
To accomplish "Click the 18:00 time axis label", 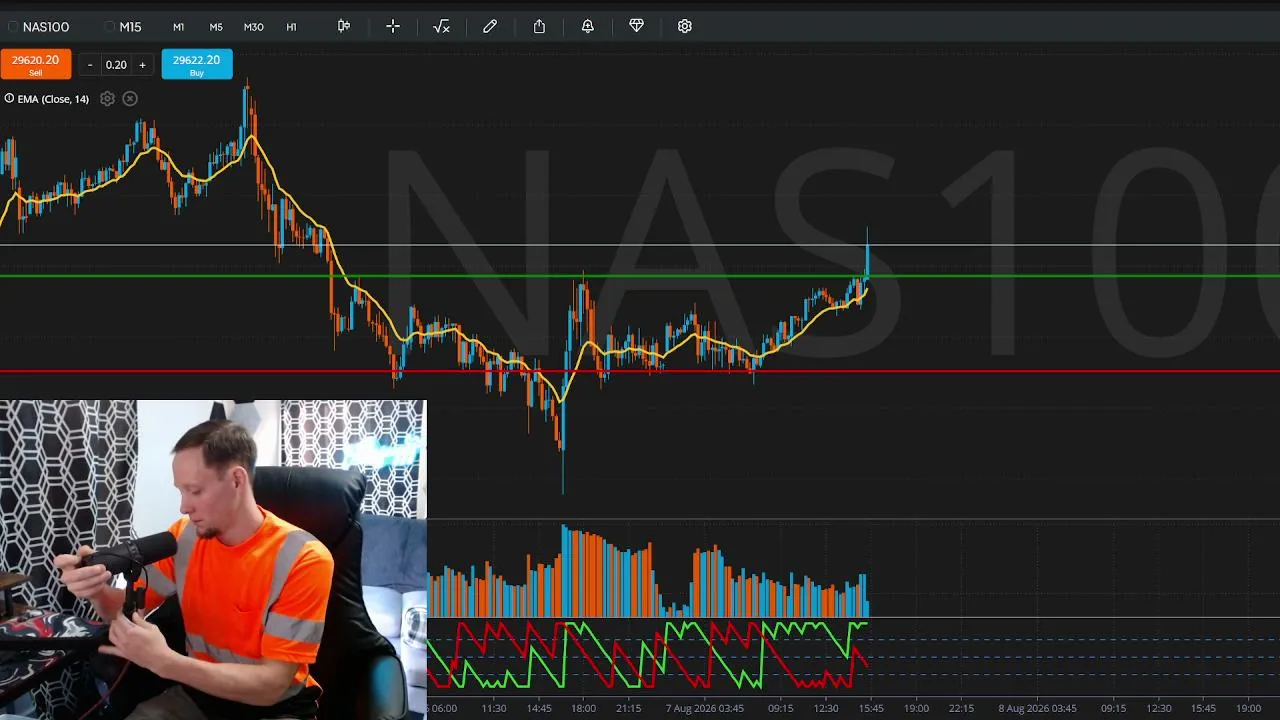I will [584, 708].
